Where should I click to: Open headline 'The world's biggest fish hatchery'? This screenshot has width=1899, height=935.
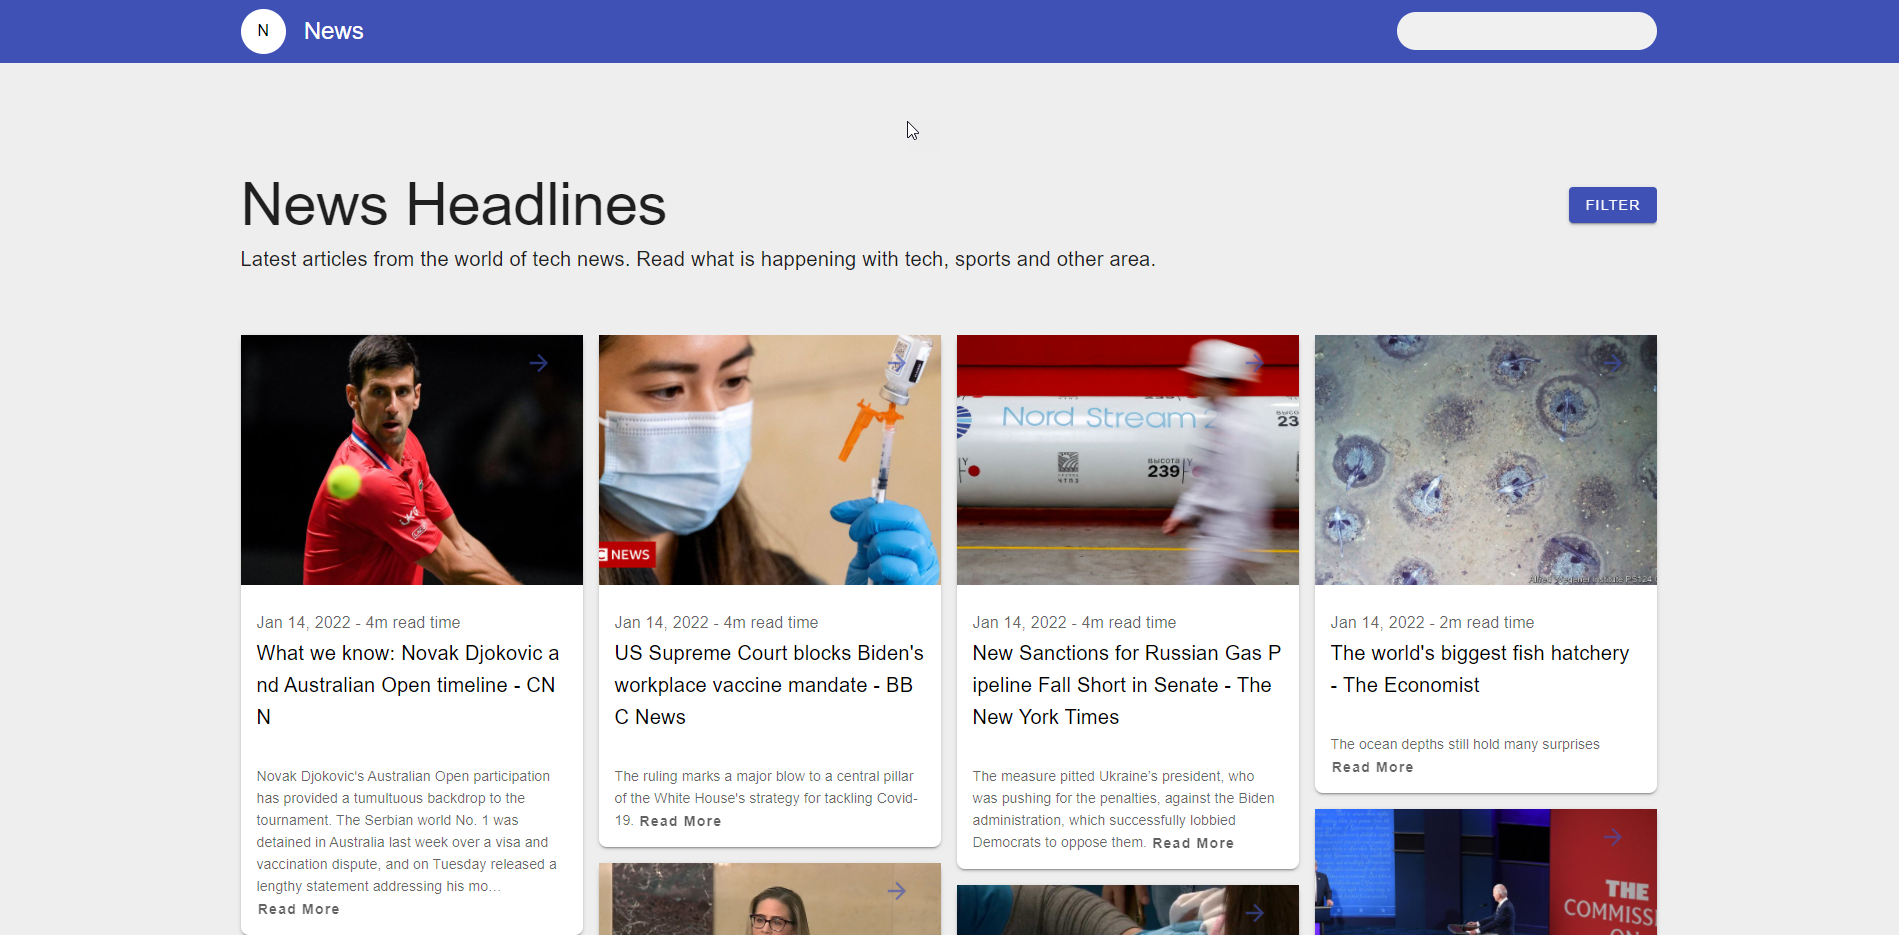click(1480, 669)
